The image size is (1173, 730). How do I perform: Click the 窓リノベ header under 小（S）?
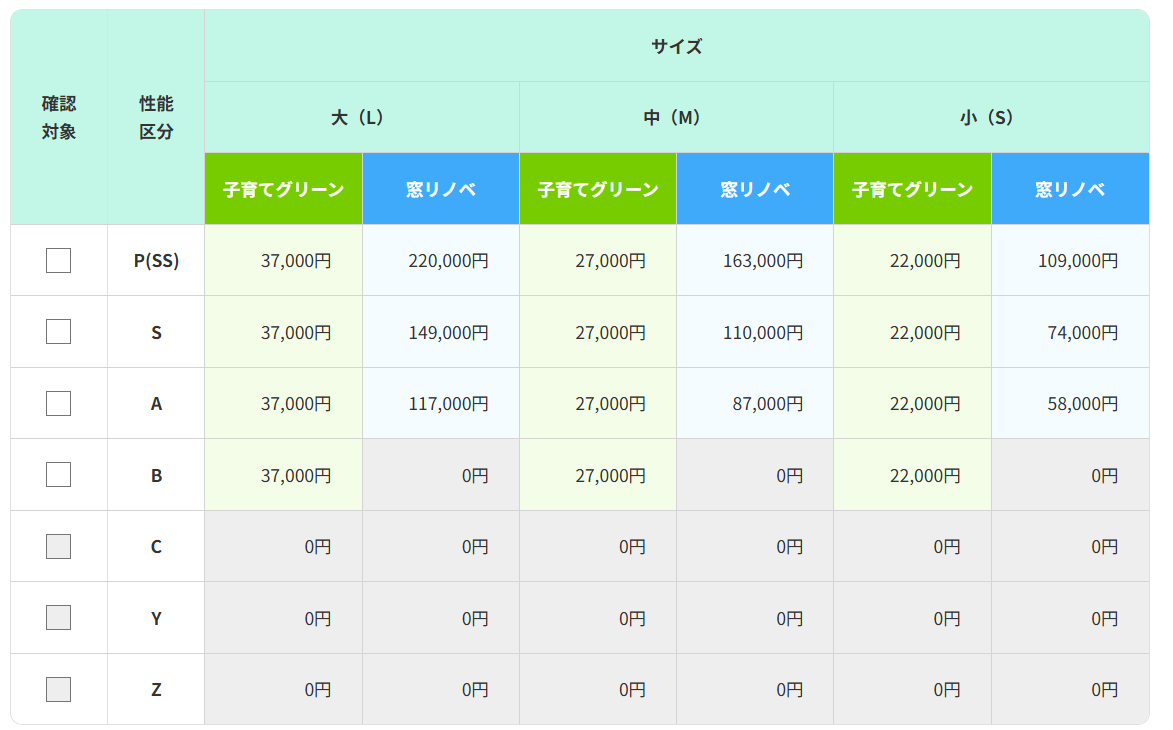pos(1069,188)
